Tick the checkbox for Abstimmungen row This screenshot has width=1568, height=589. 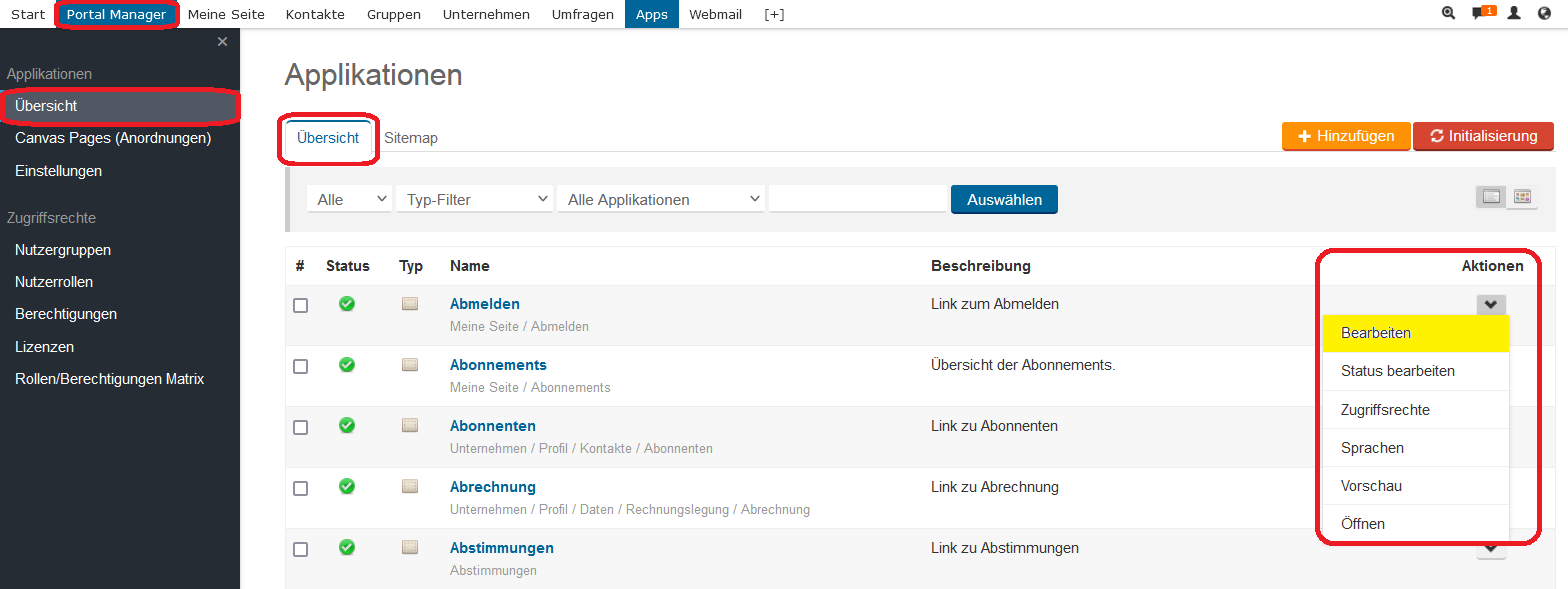(x=300, y=550)
